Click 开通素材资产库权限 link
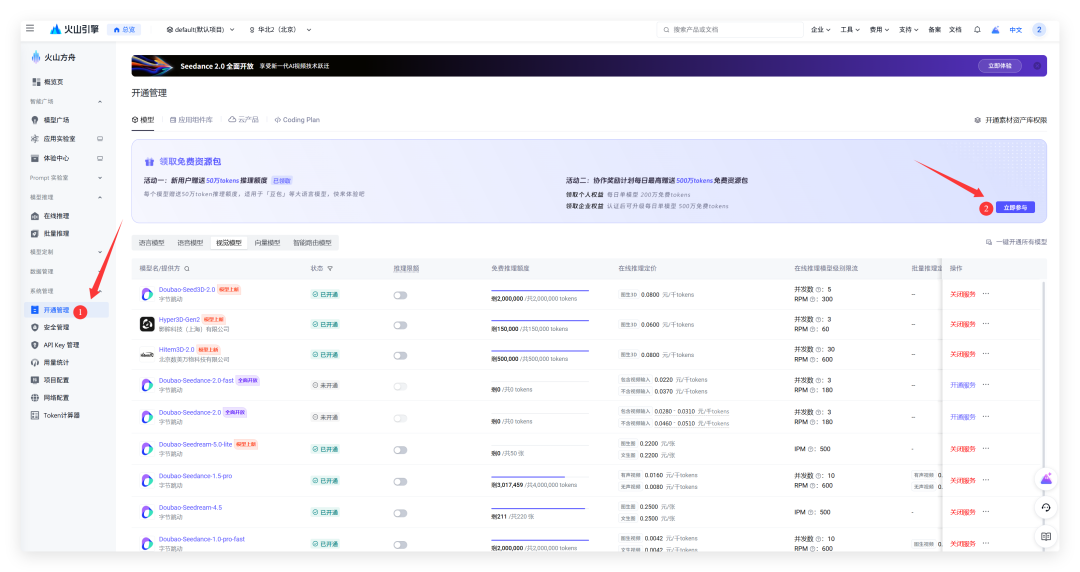 coord(1010,120)
